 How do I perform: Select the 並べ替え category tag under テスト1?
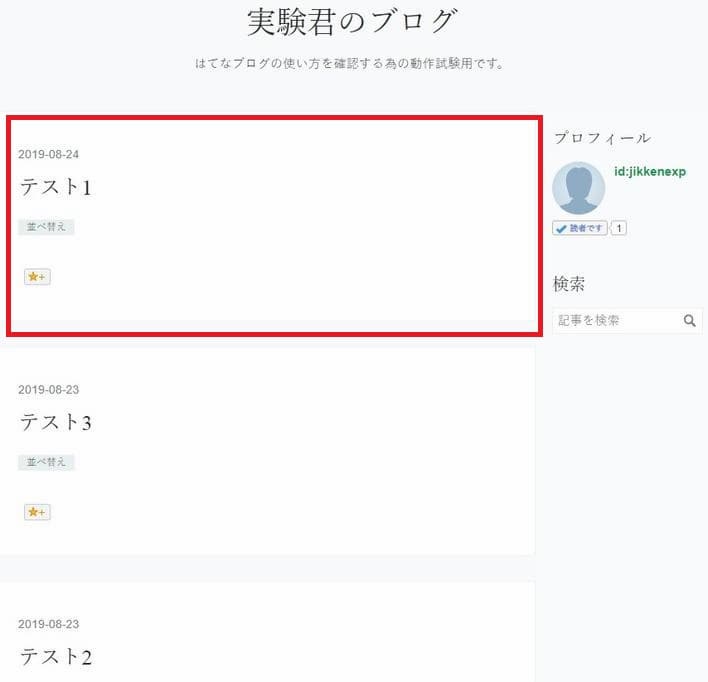46,227
